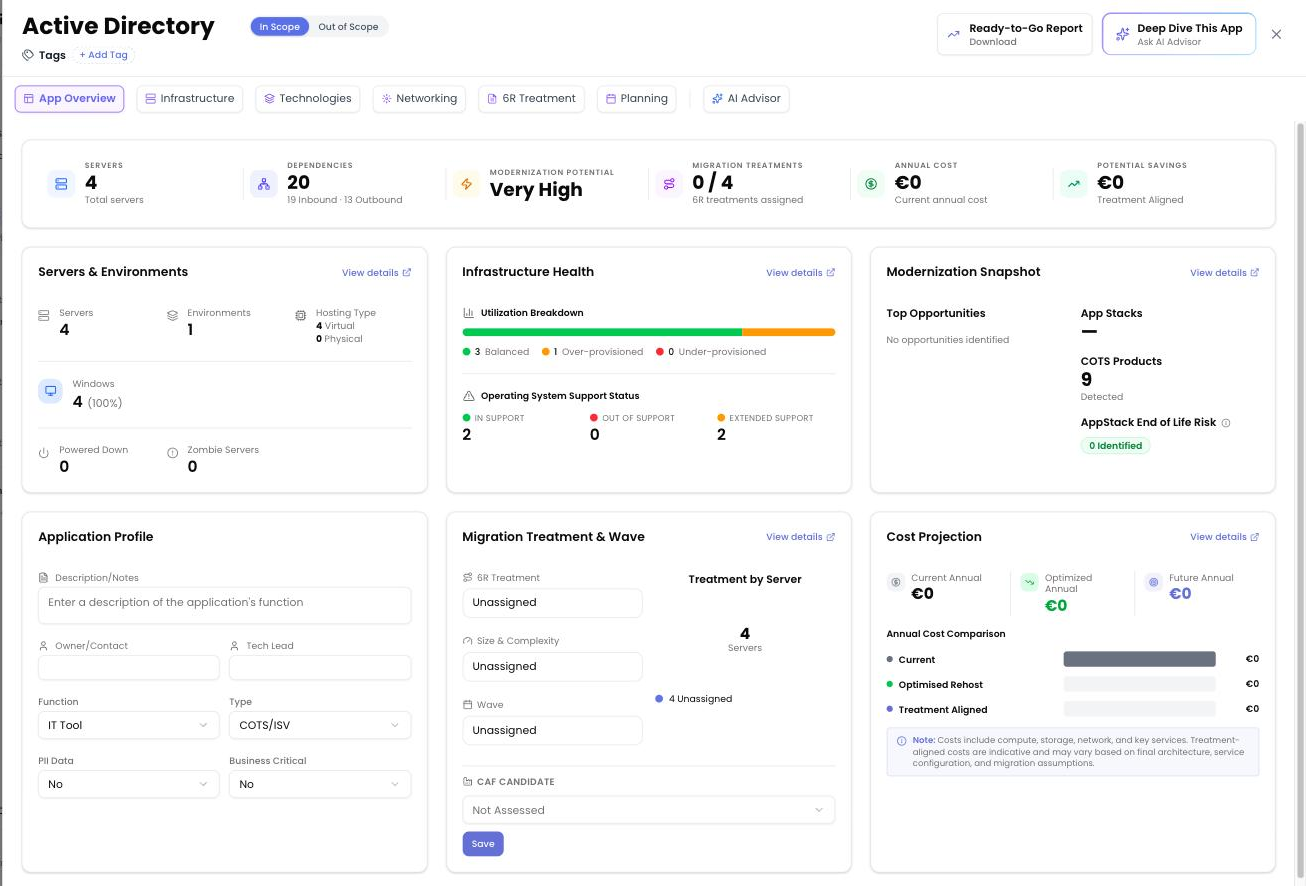Click the Hosting Type chip icon
The width and height of the screenshot is (1306, 886).
click(301, 315)
